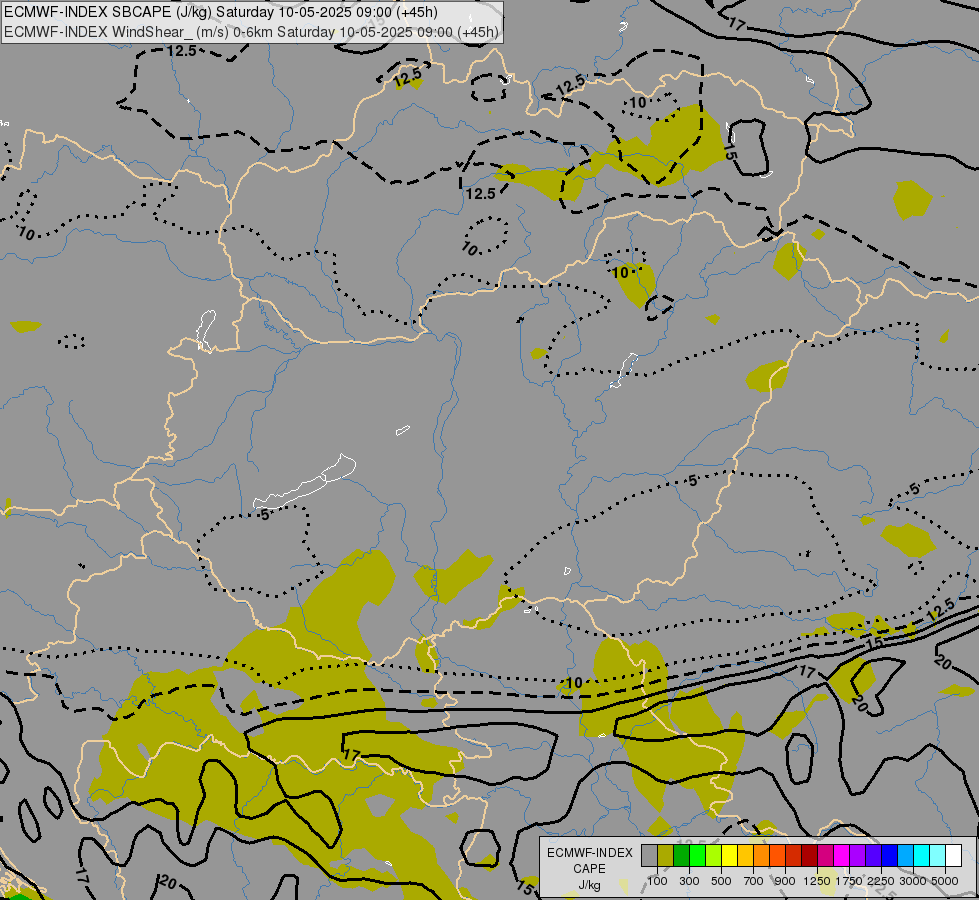
Task: Click the ECMWF-INDEX text in legend box
Action: (589, 853)
